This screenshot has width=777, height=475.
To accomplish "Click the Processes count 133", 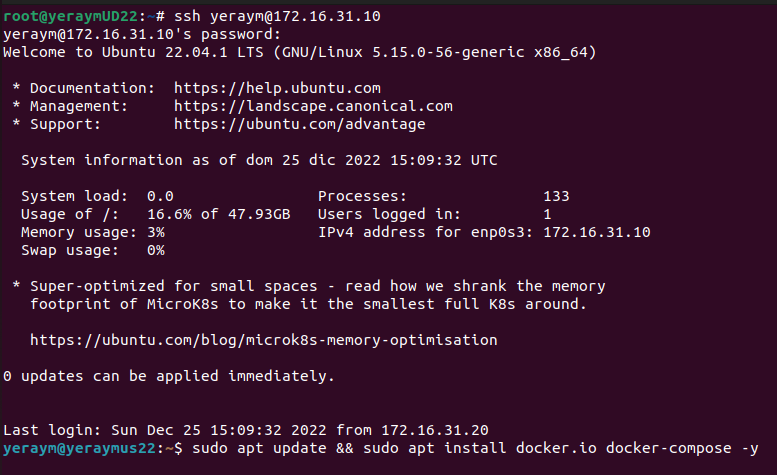I will tap(556, 196).
